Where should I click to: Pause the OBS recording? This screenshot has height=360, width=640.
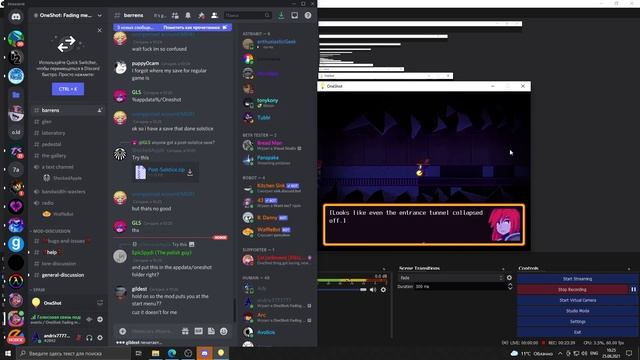click(633, 289)
